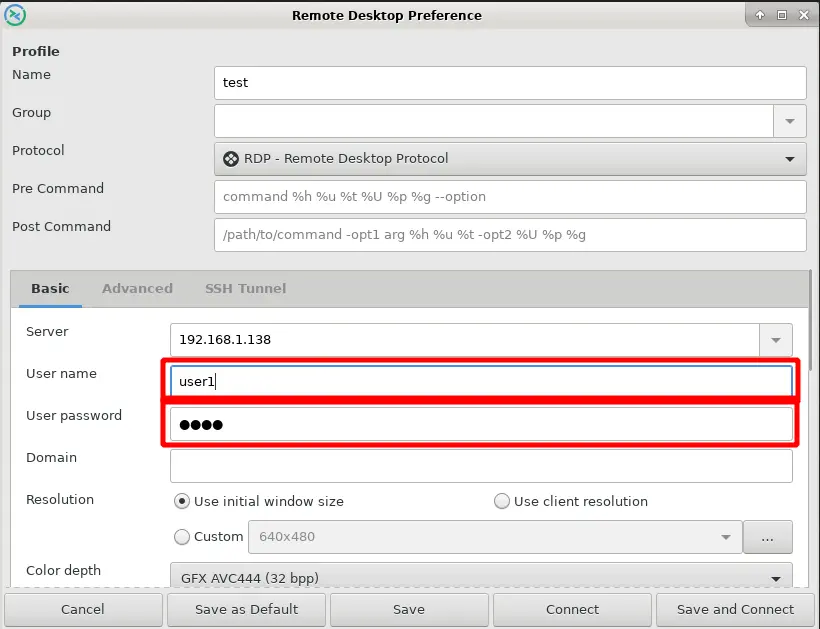Open the custom resolution editor ellipsis button
This screenshot has height=629, width=820.
pyautogui.click(x=768, y=537)
